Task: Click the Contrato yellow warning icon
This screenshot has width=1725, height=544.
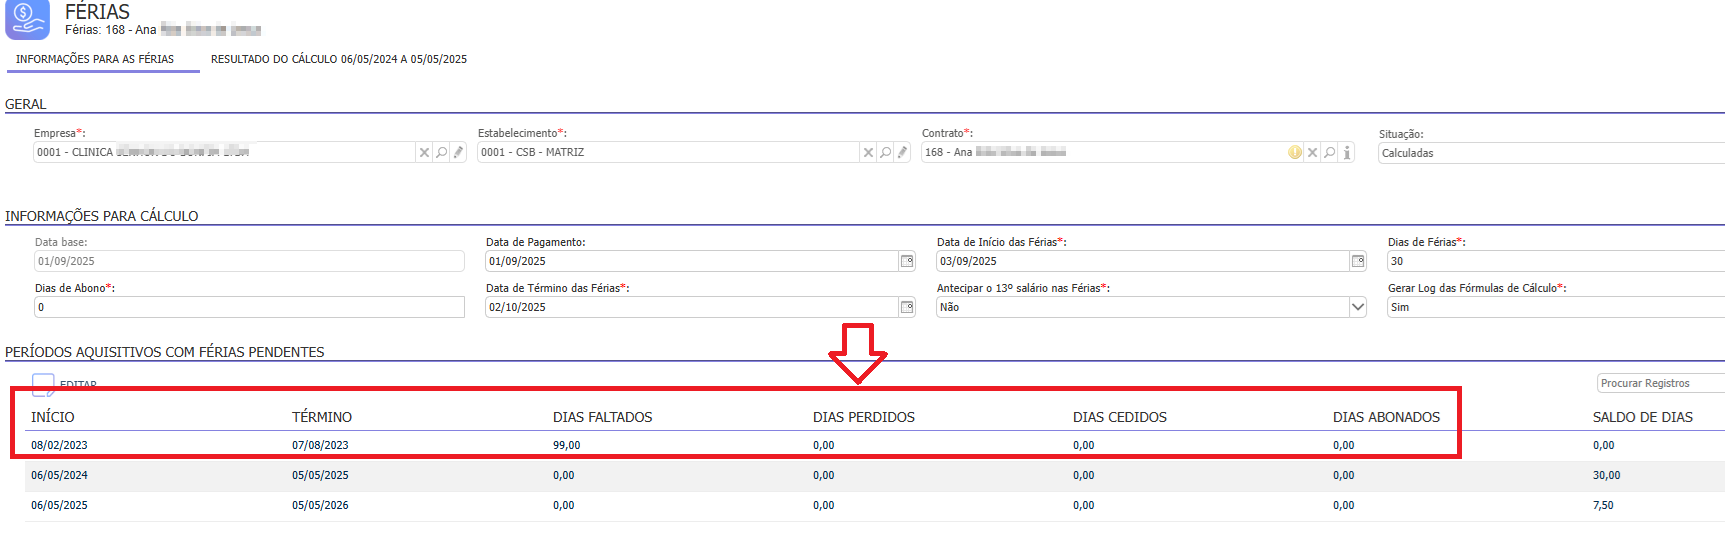Action: 1295,153
